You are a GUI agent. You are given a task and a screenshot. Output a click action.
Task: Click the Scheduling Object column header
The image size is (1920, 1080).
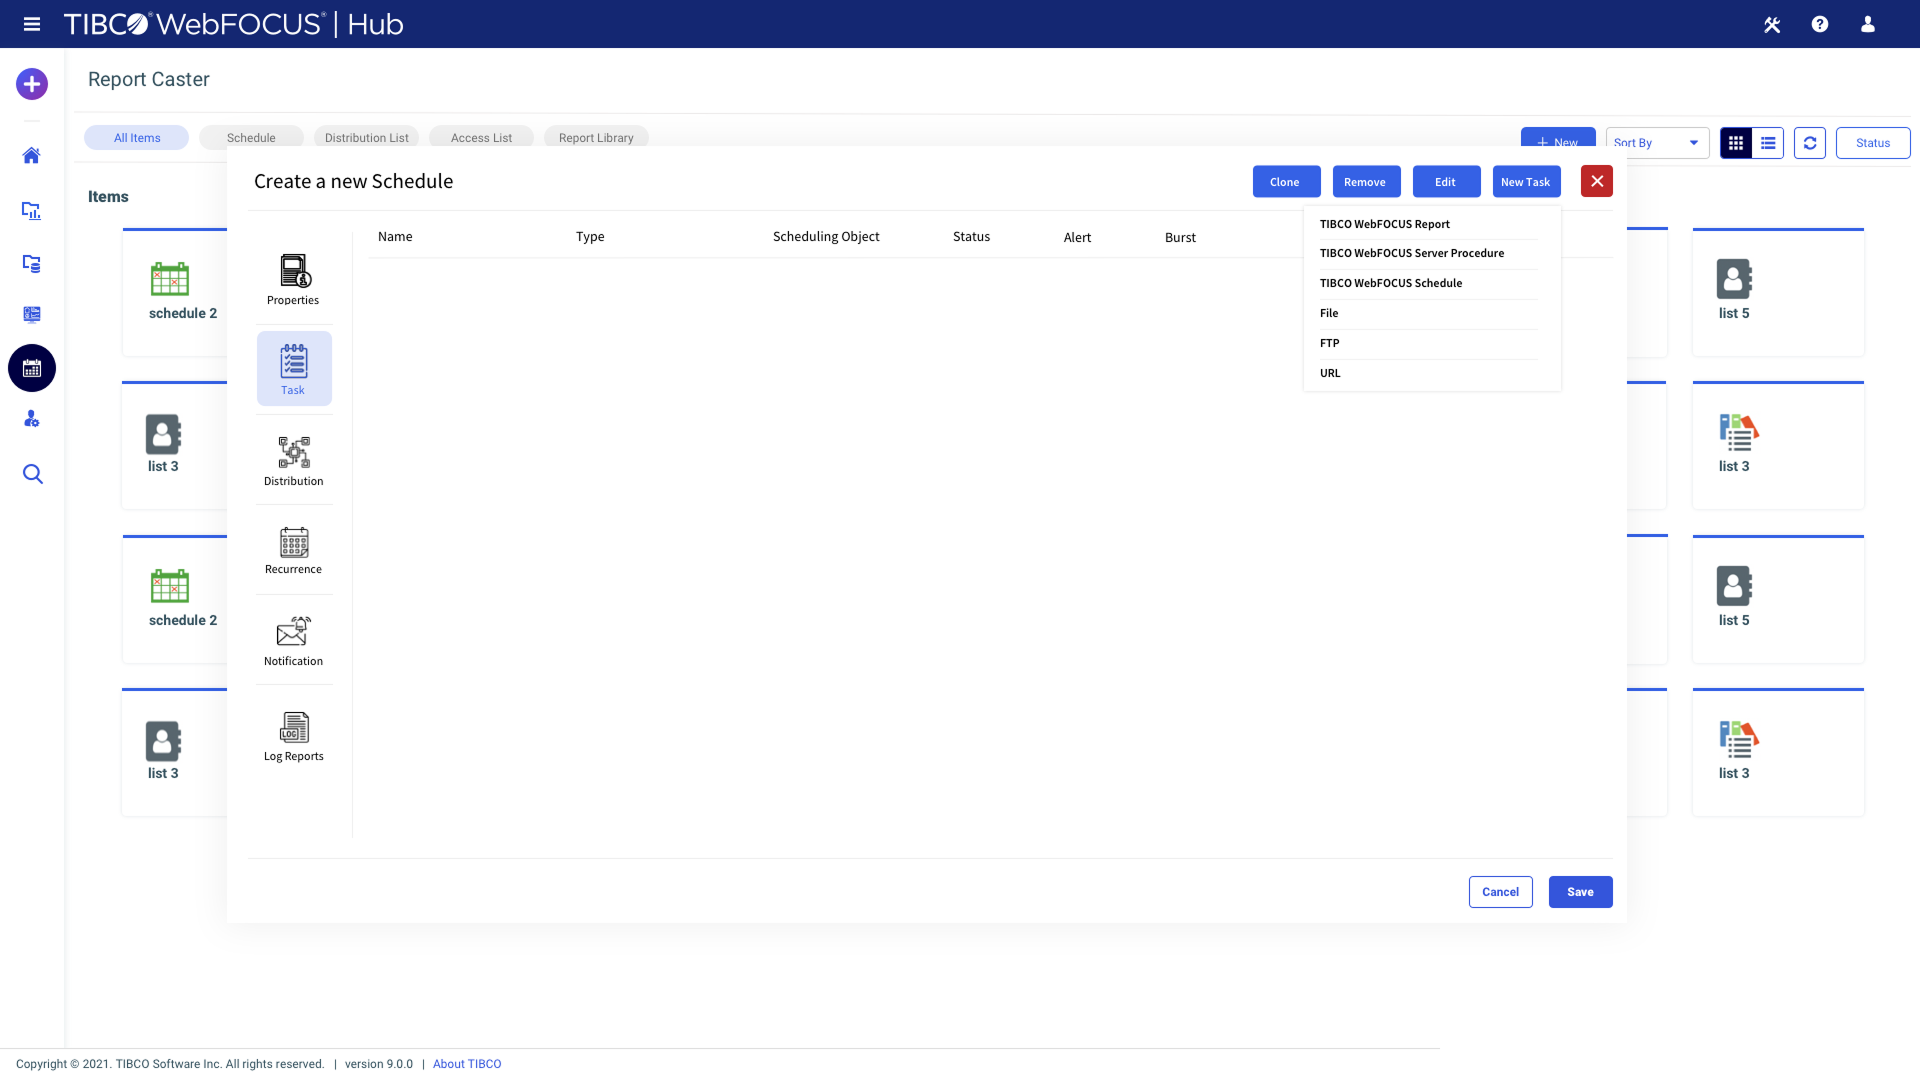click(x=826, y=237)
